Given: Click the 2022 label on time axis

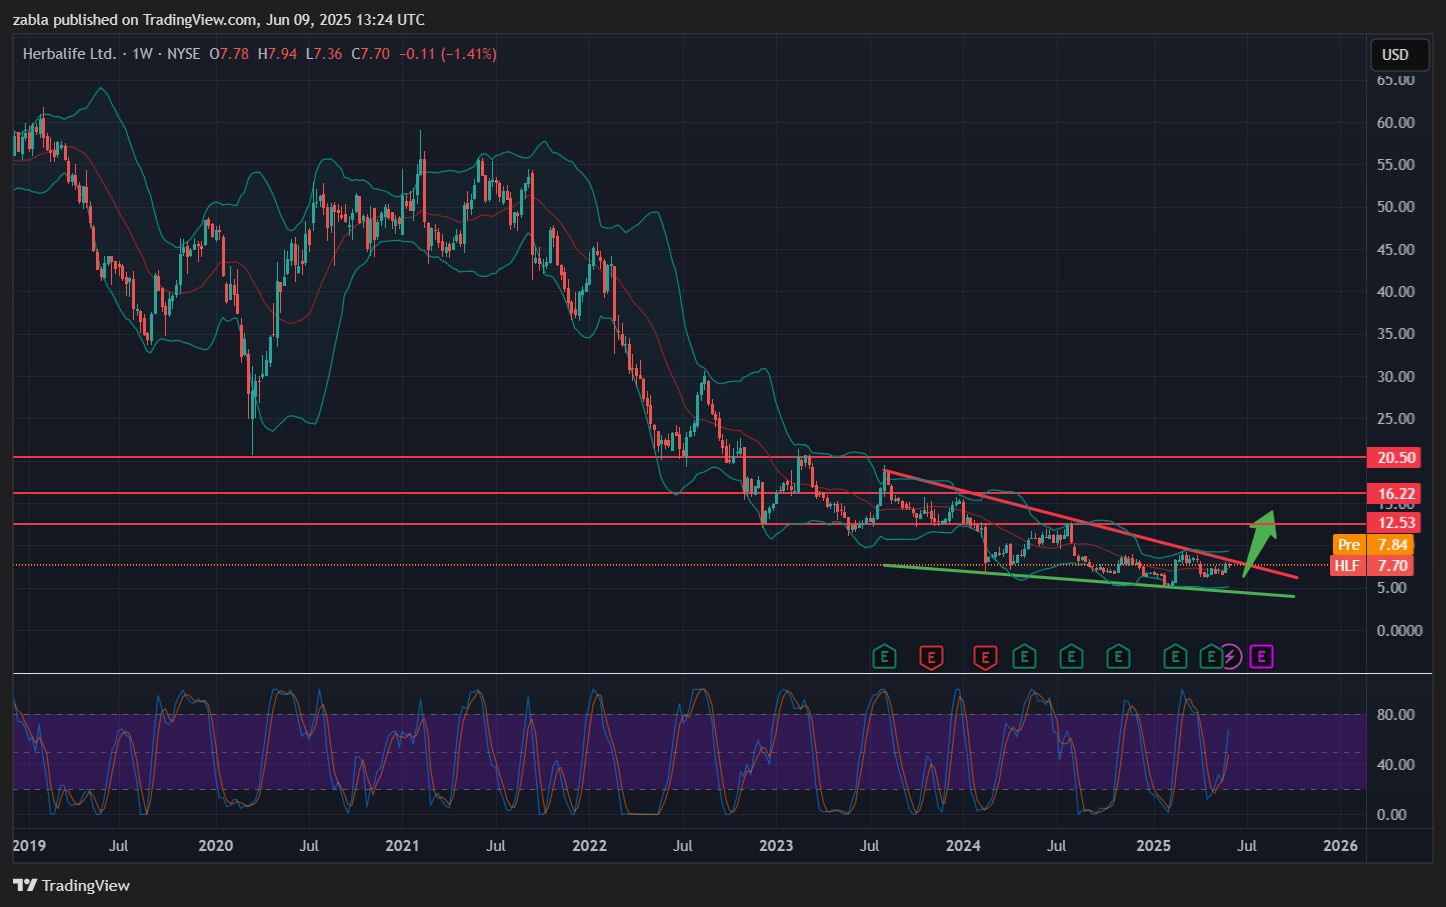Looking at the screenshot, I should 589,846.
